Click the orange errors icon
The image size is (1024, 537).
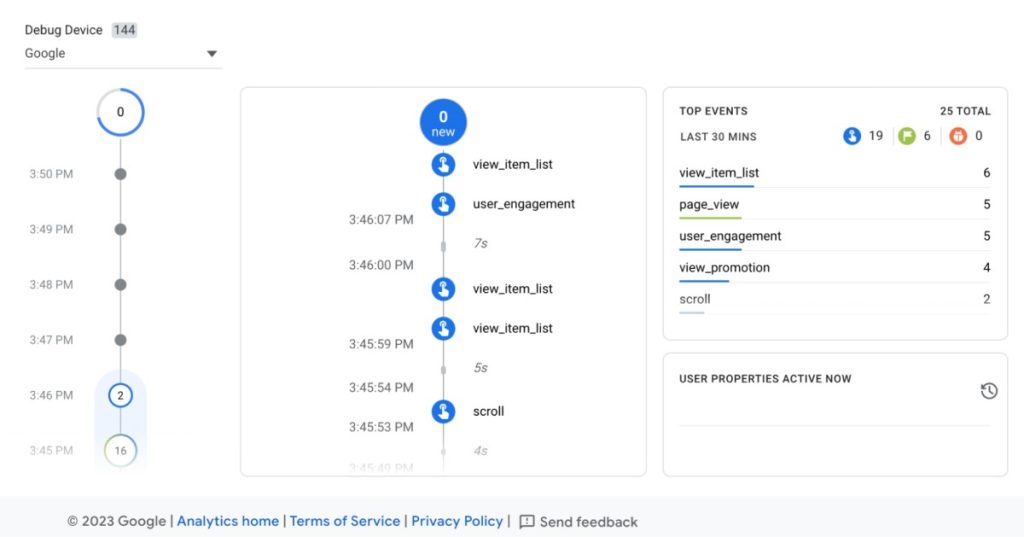pyautogui.click(x=958, y=136)
